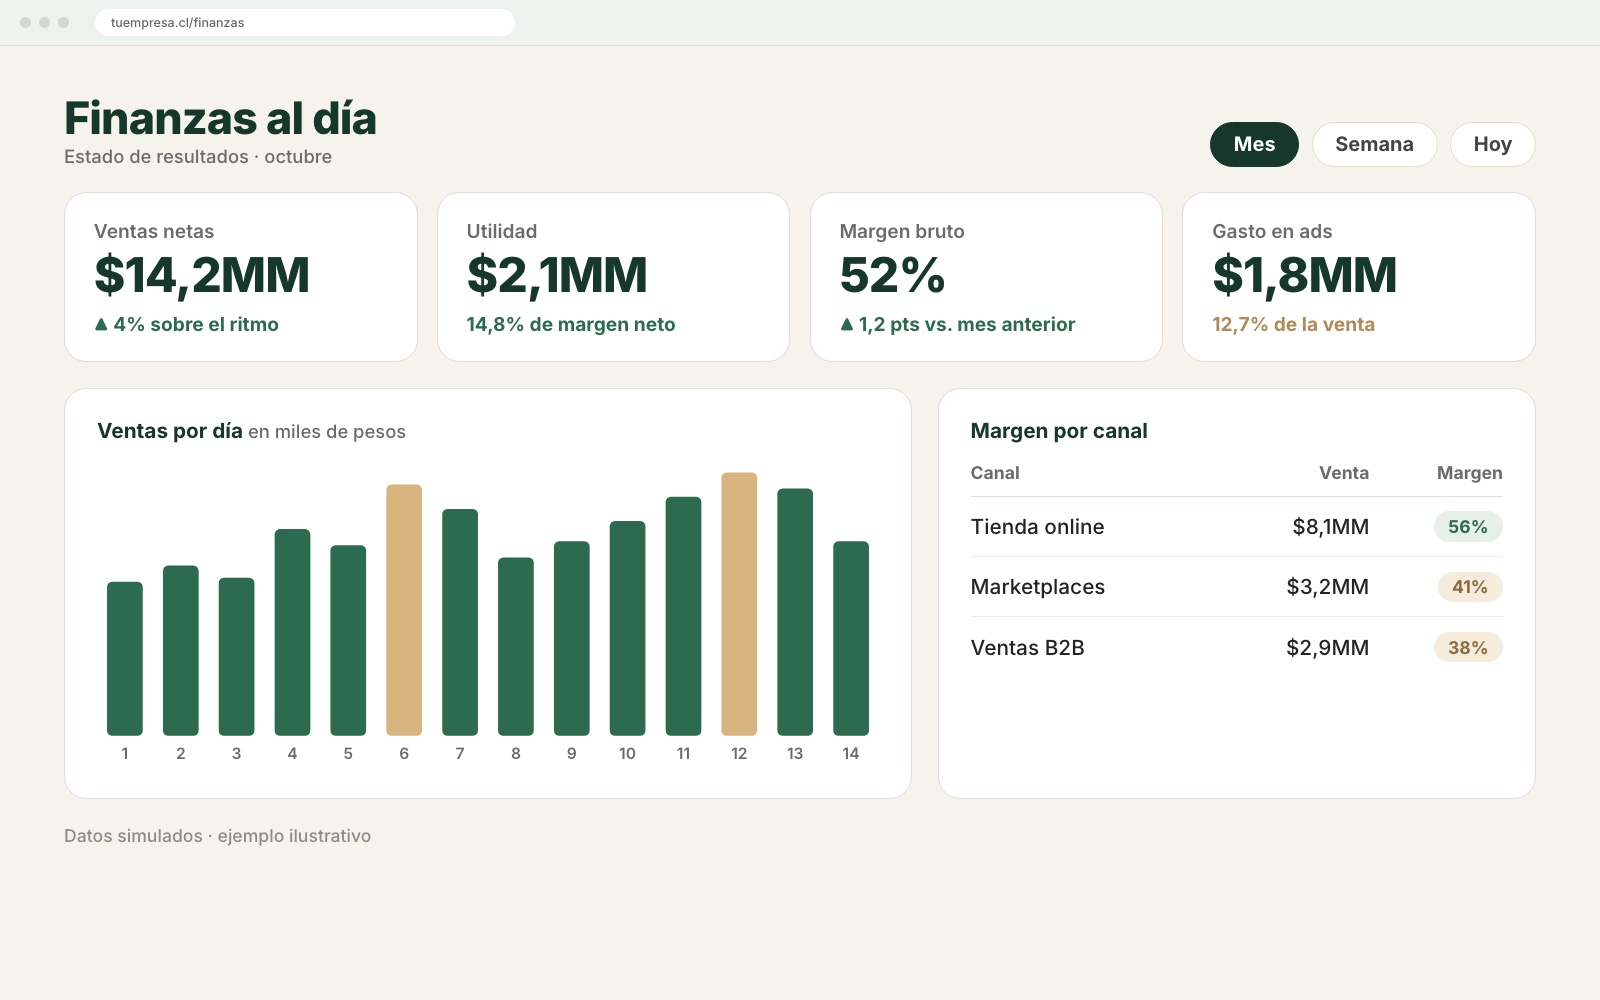Click the 38% margin badge
Viewport: 1600px width, 1000px height.
tap(1468, 647)
